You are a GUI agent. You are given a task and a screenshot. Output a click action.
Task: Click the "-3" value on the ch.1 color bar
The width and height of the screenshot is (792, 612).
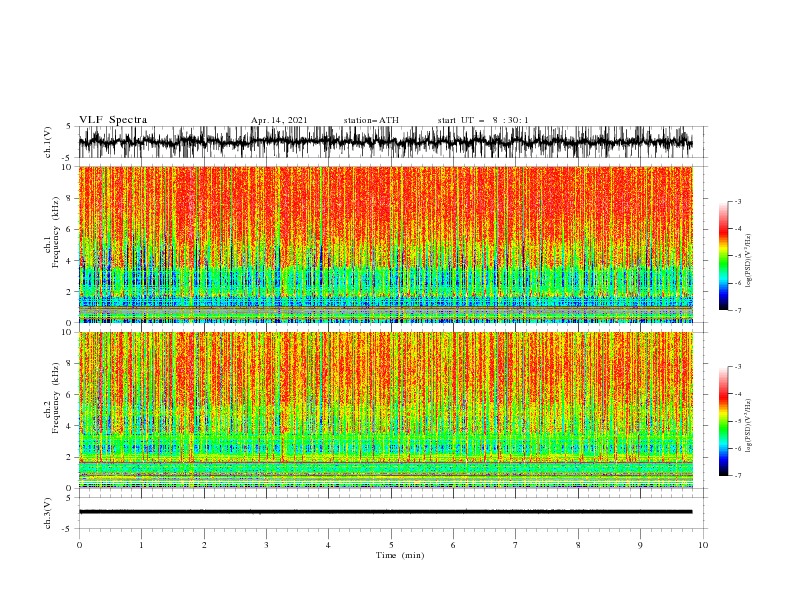[737, 201]
